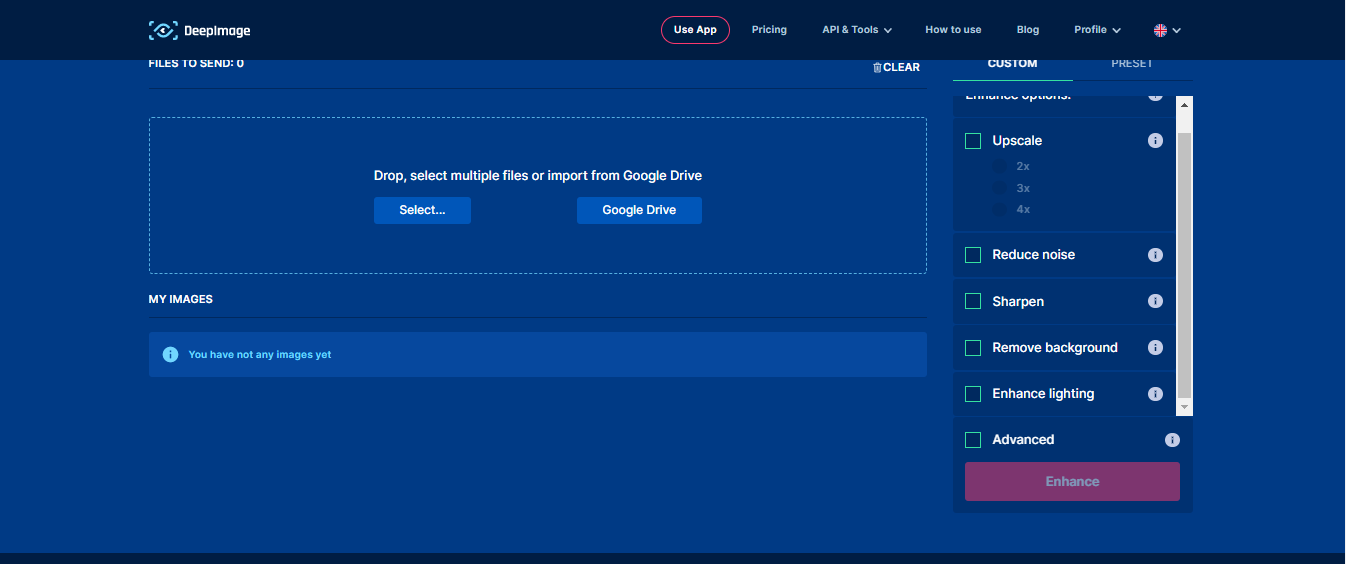
Task: Open How to use page
Action: point(953,30)
